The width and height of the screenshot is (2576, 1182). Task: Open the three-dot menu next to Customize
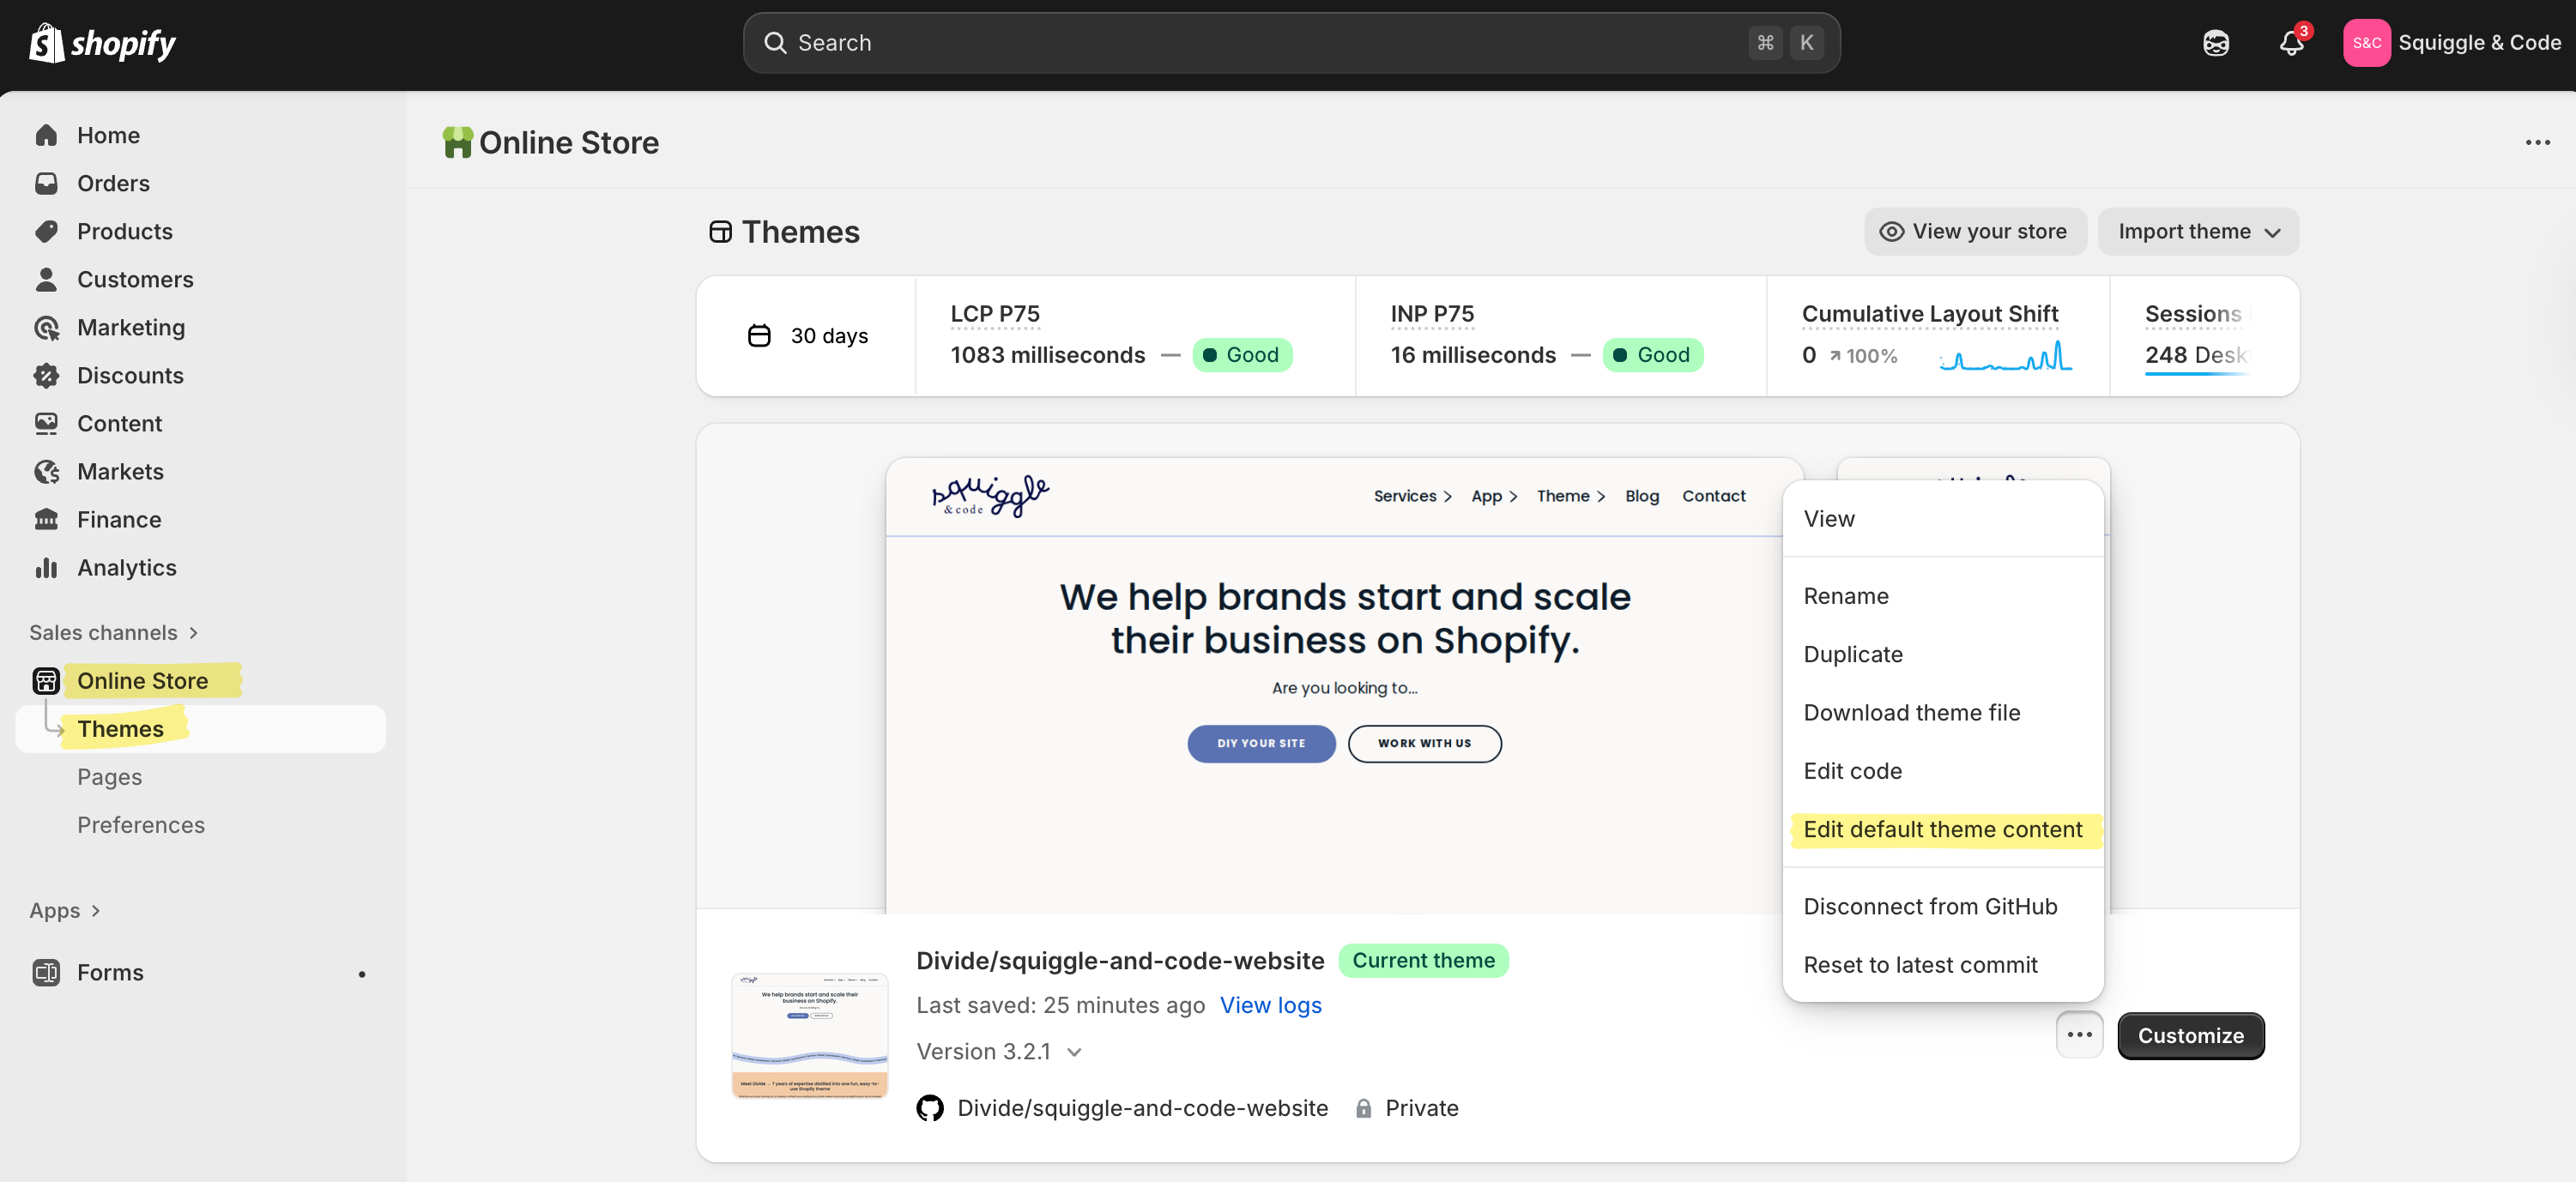point(2079,1035)
